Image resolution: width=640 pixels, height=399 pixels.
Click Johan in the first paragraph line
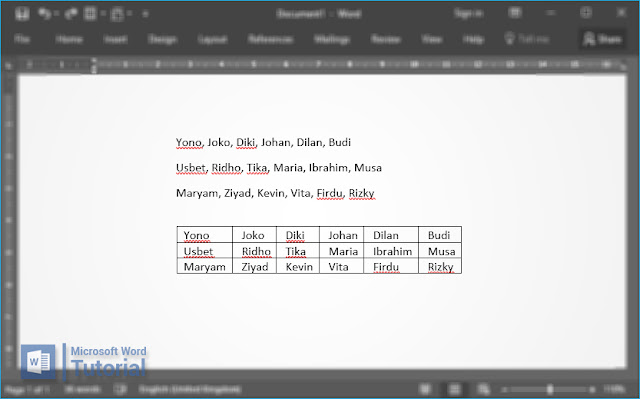coord(276,142)
